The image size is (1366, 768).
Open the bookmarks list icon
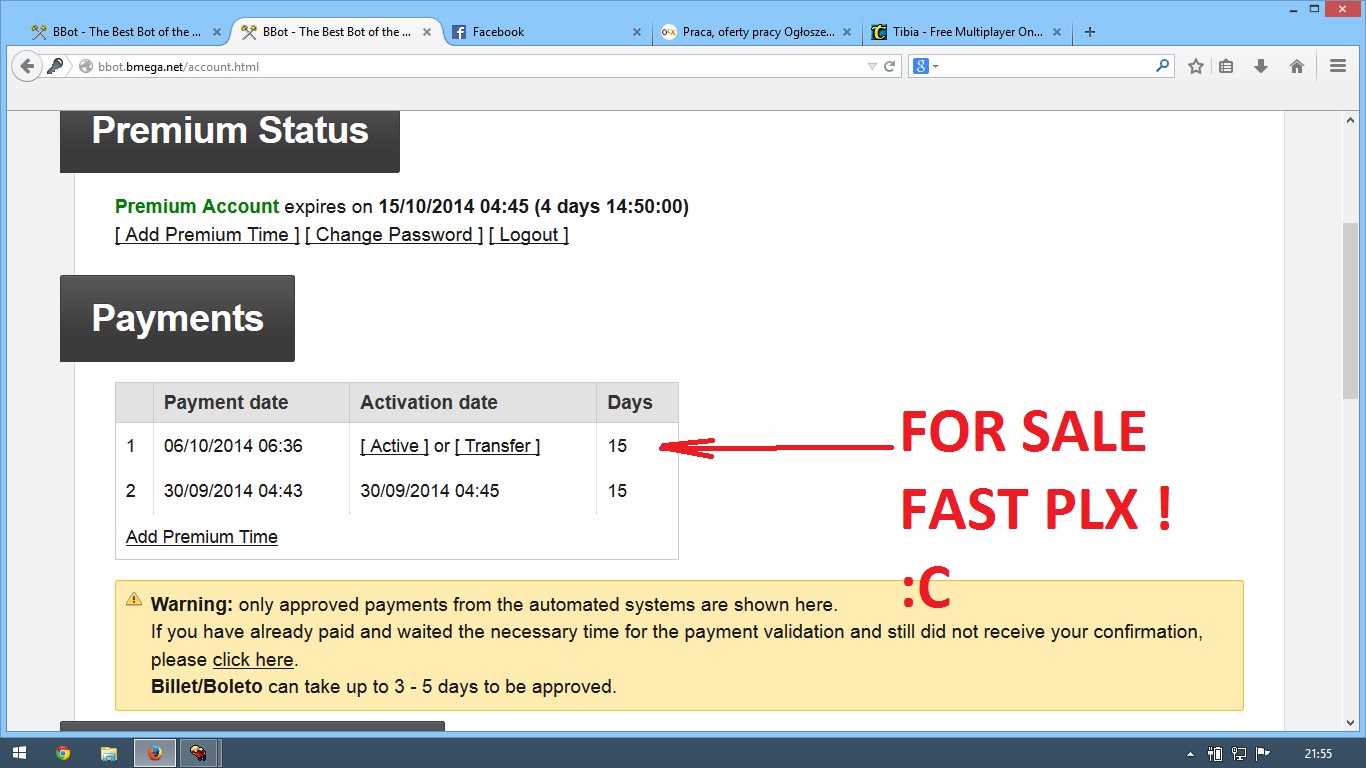[1227, 67]
